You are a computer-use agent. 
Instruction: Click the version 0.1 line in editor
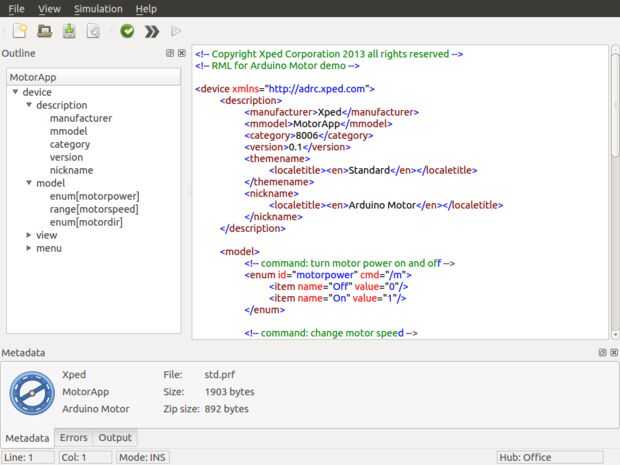[297, 147]
